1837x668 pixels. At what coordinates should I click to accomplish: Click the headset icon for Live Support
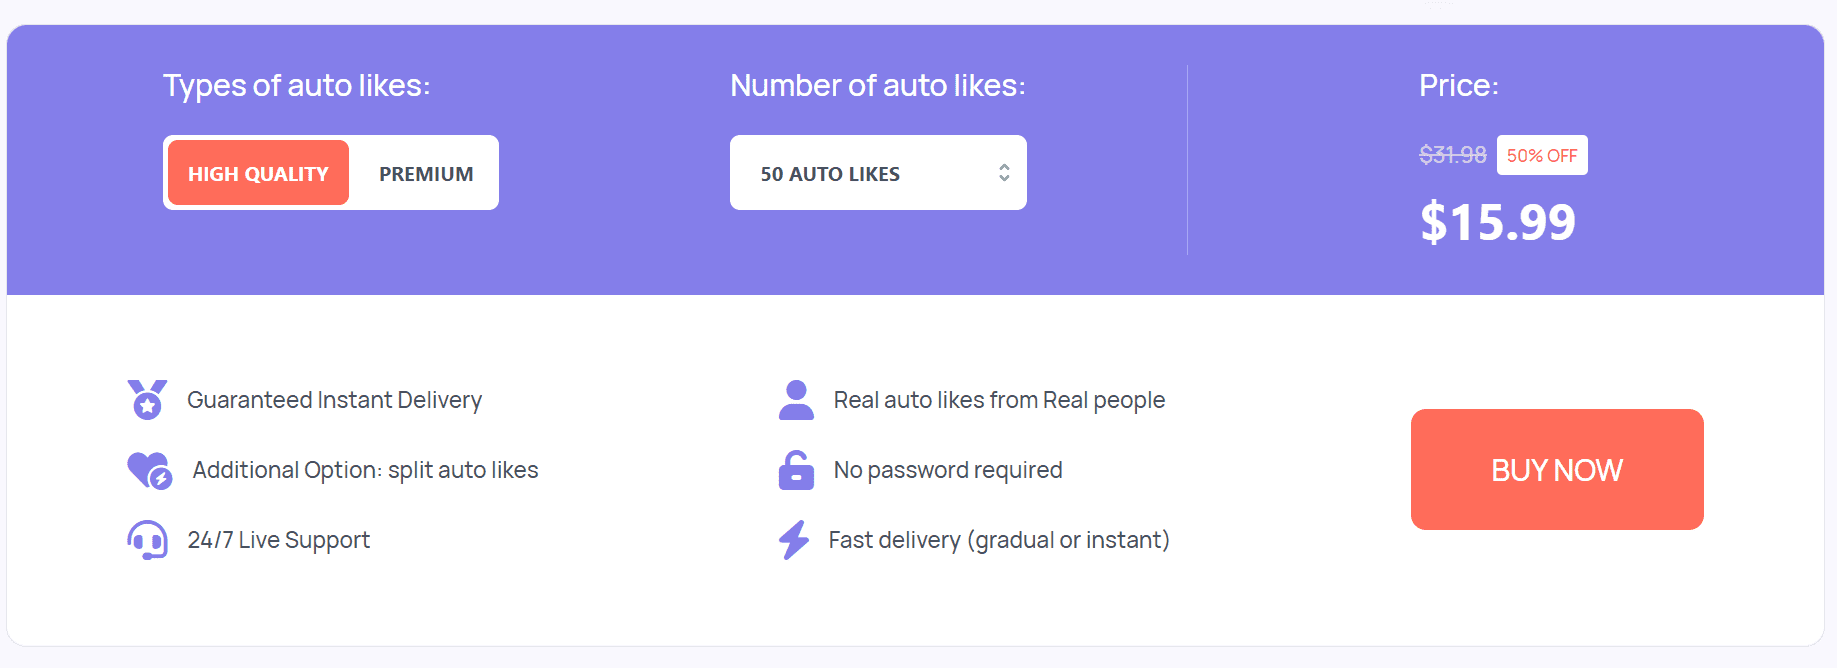point(148,540)
